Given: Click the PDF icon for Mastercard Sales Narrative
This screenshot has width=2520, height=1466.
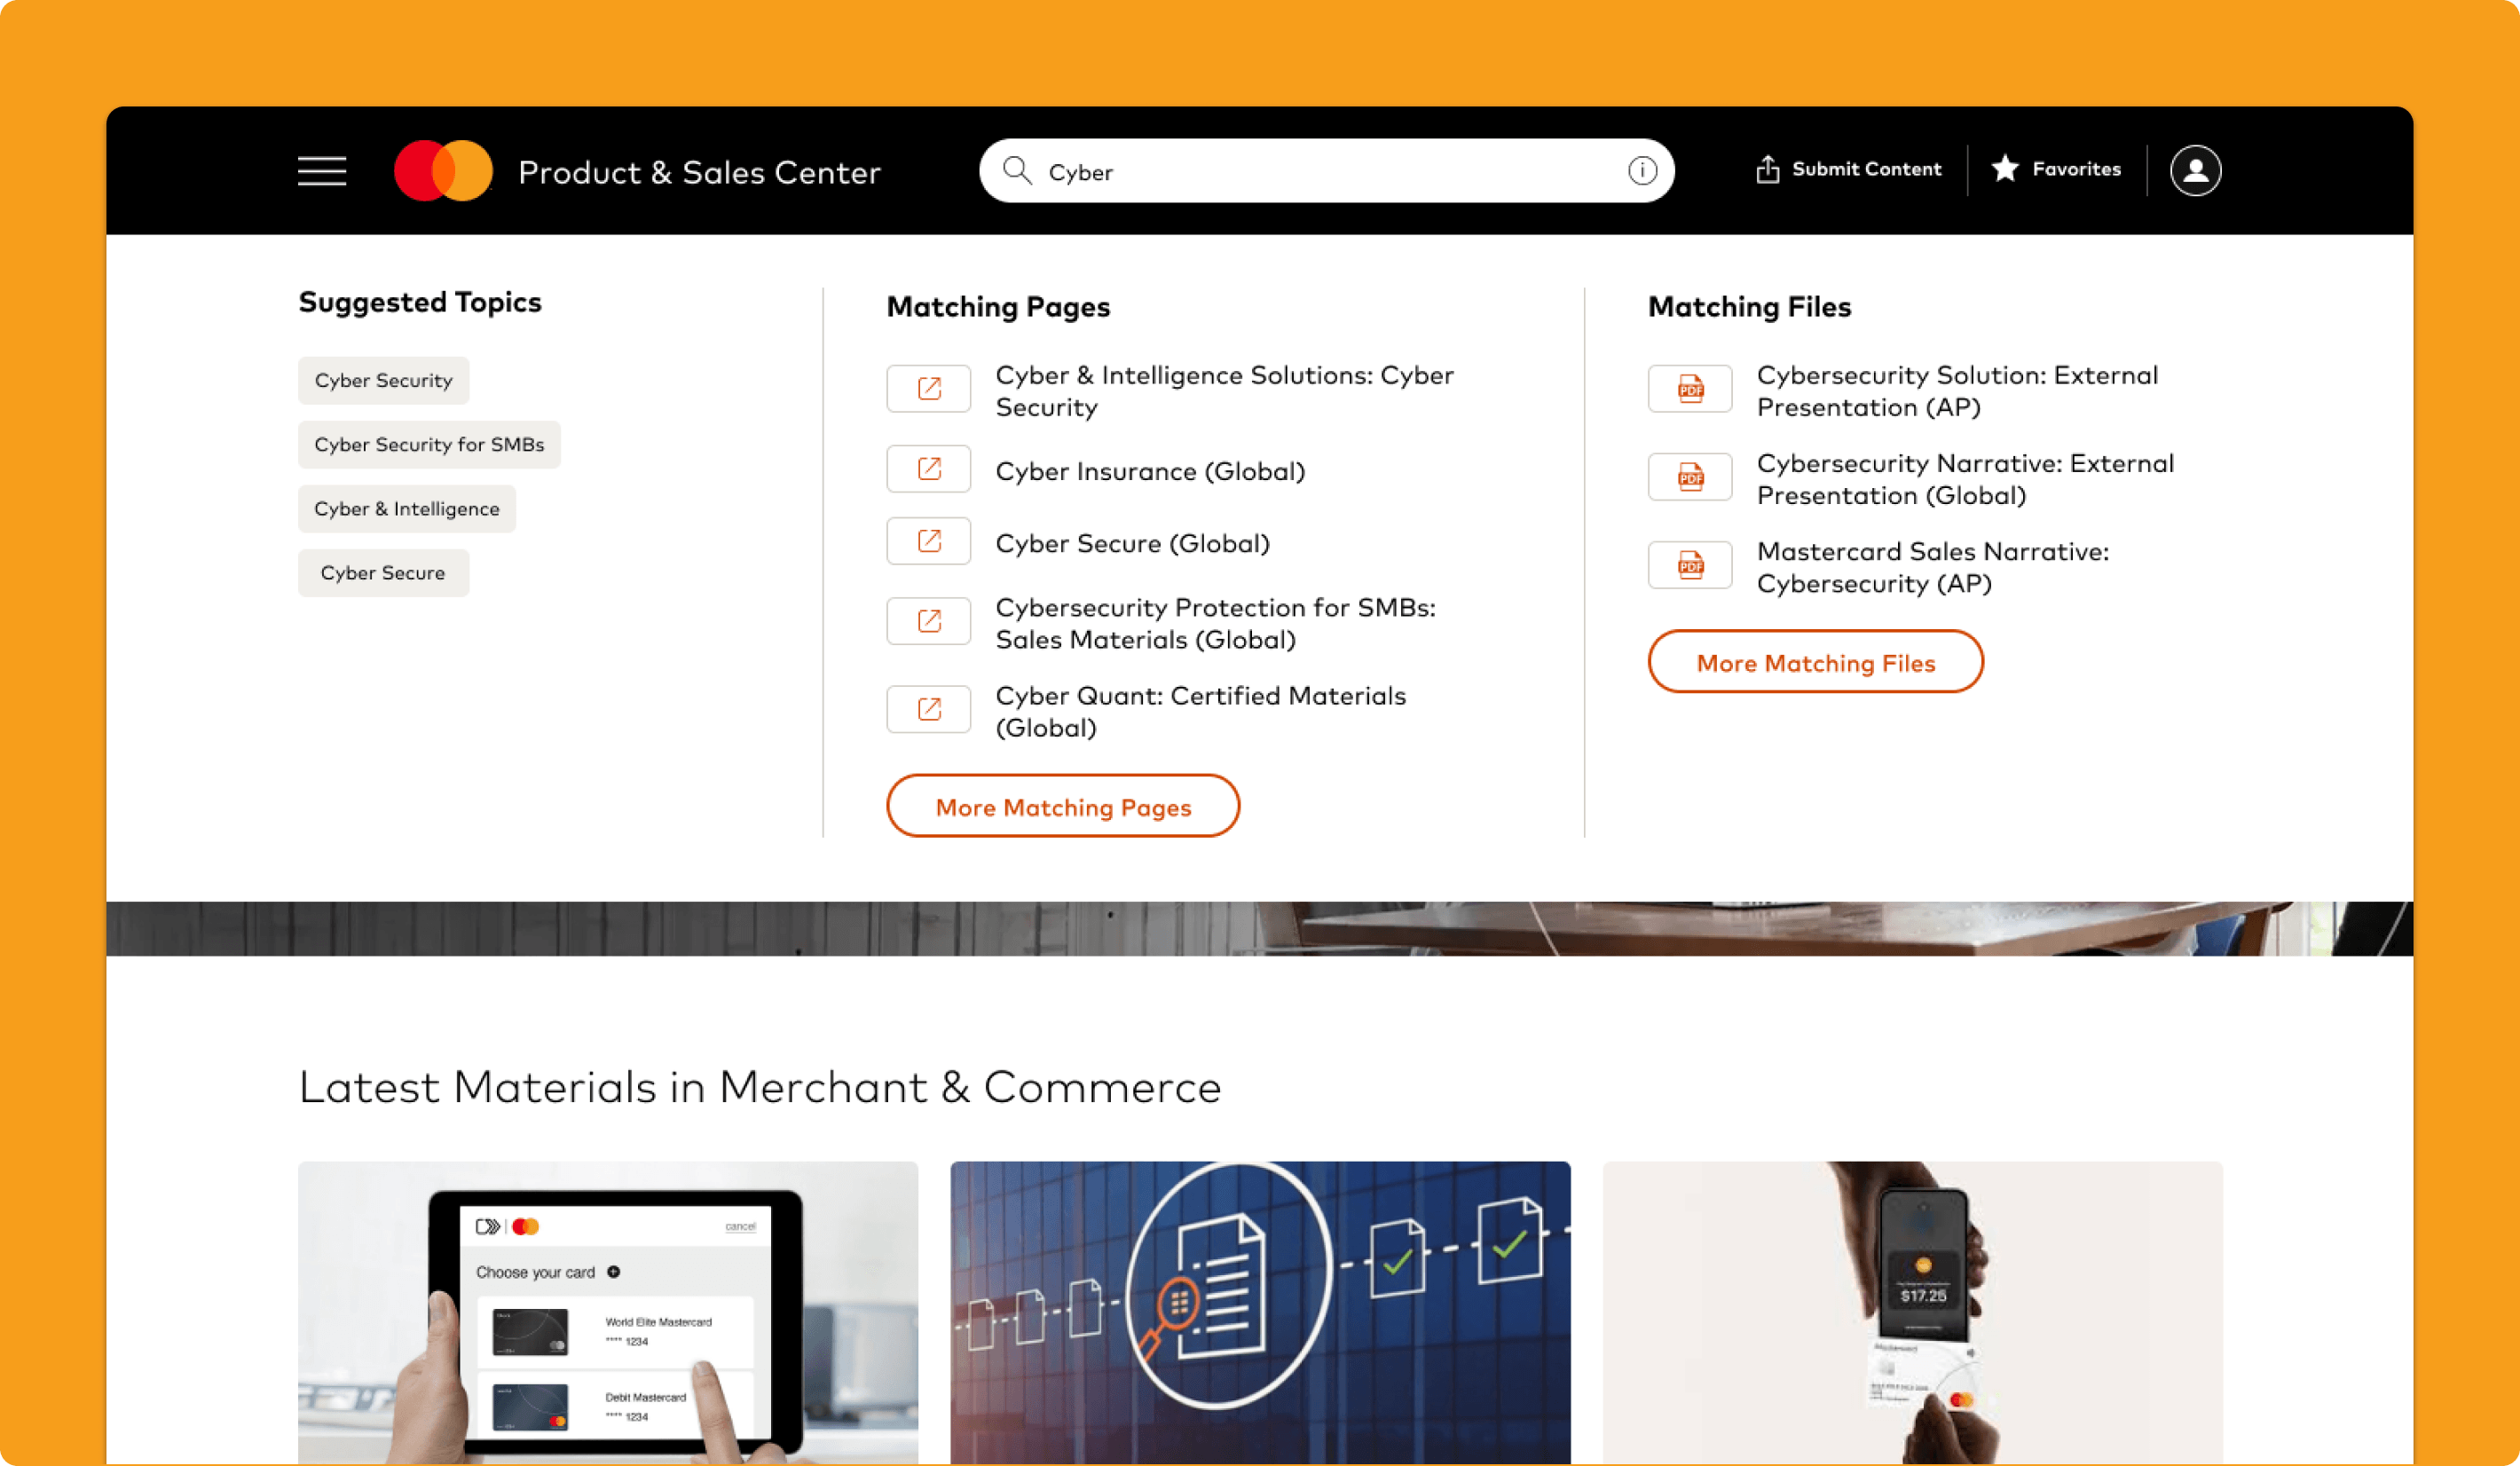Looking at the screenshot, I should coord(1690,566).
